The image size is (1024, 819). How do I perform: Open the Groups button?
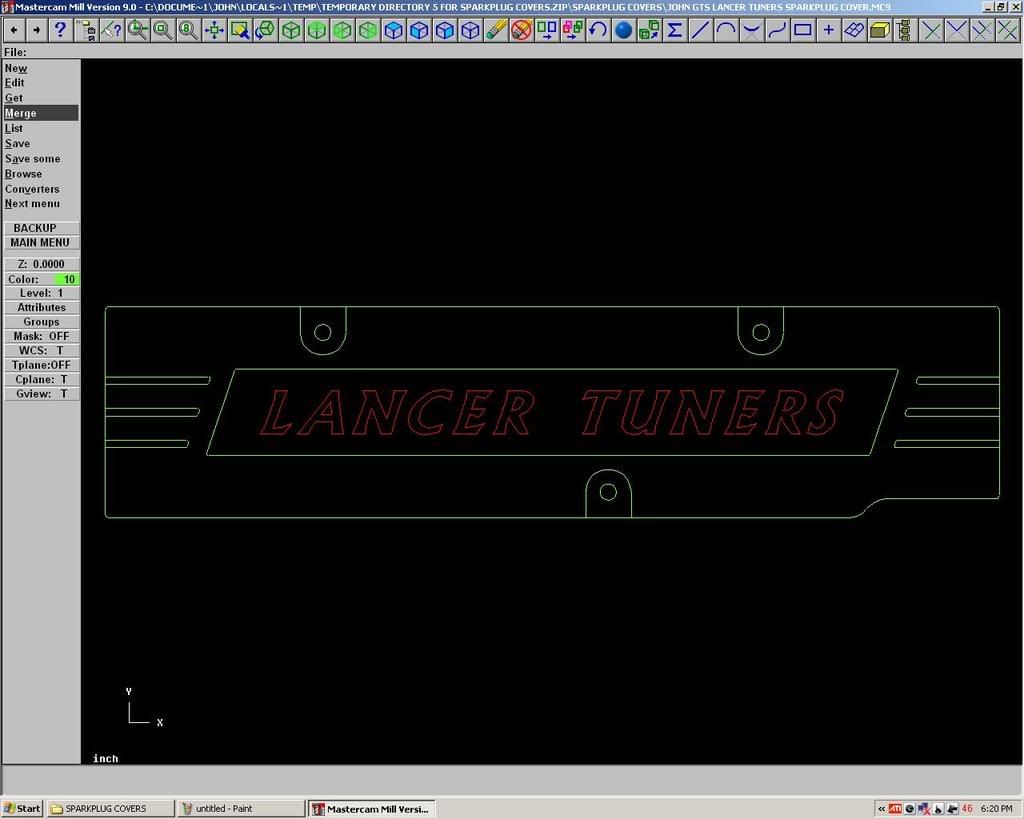(x=41, y=322)
